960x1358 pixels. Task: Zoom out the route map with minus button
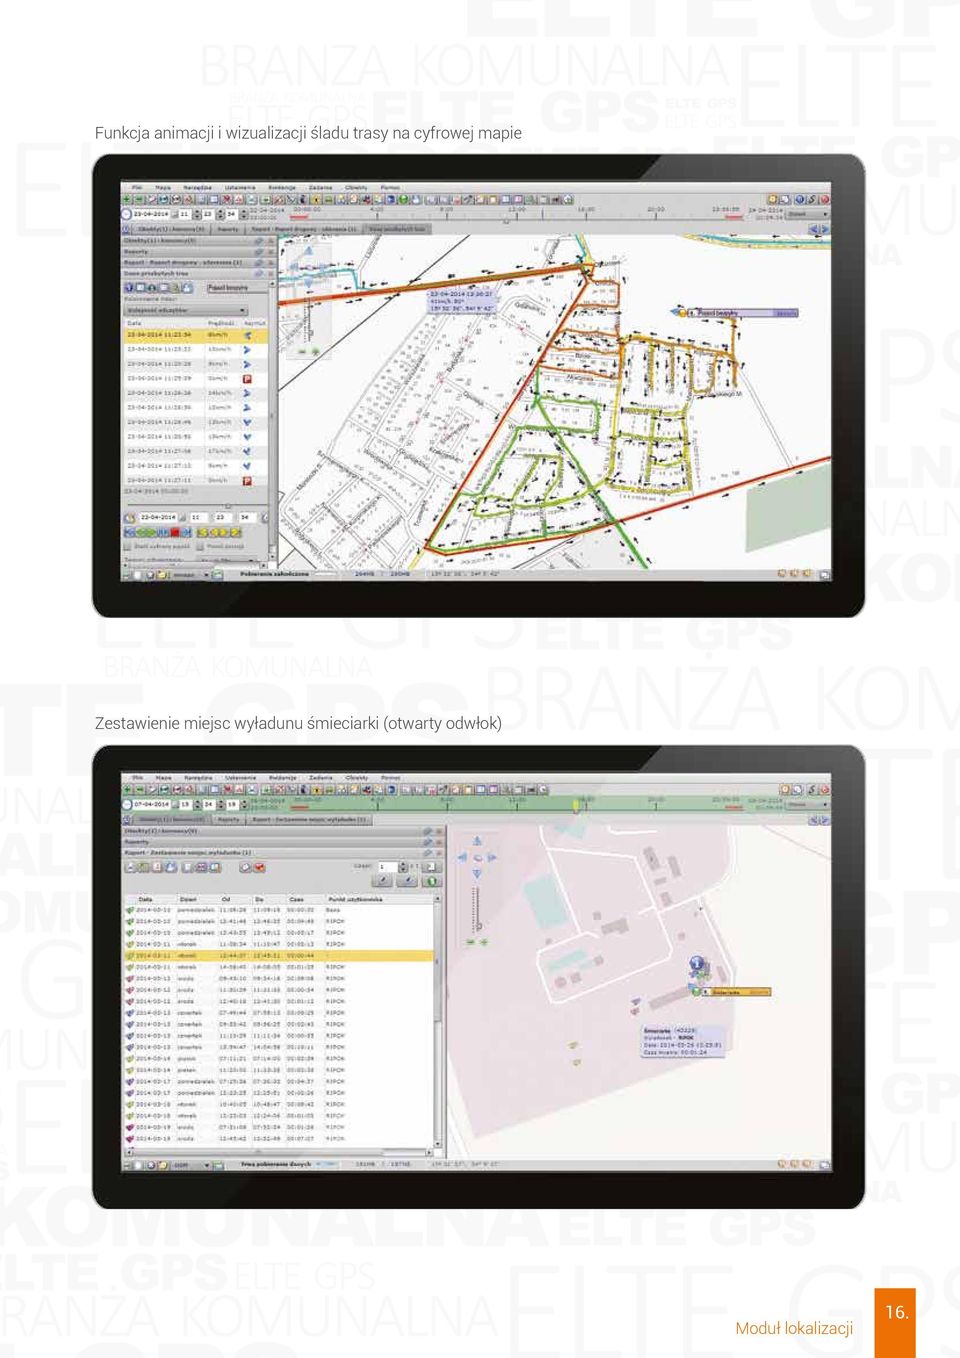(x=303, y=351)
